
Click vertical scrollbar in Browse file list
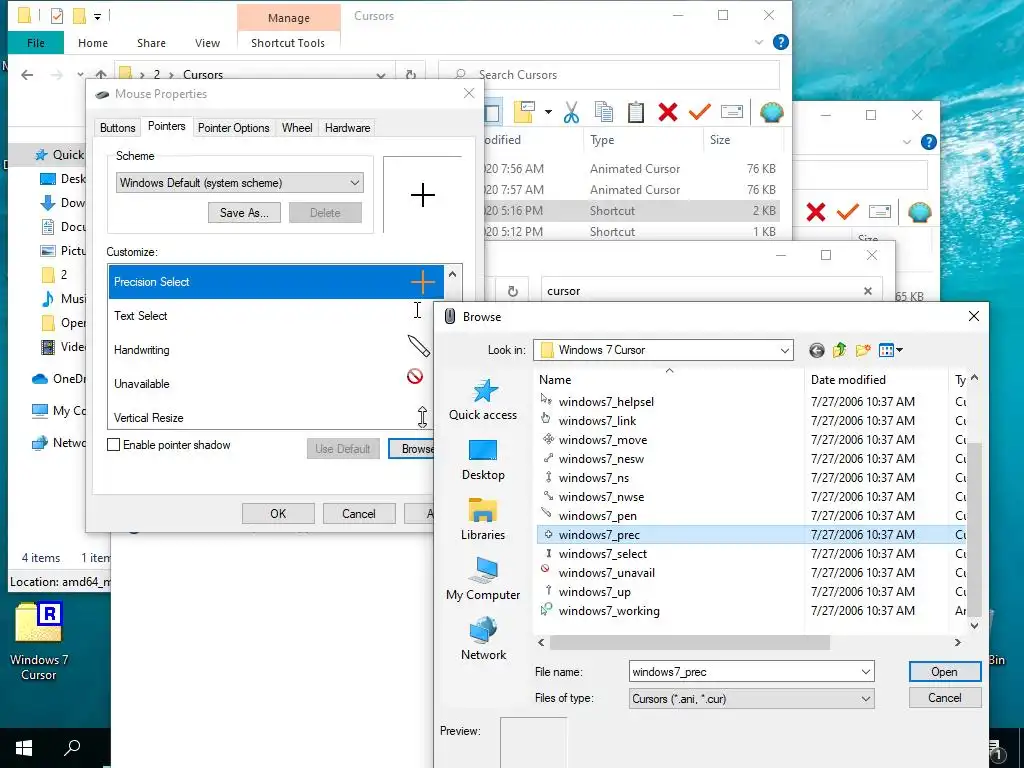pos(974,529)
